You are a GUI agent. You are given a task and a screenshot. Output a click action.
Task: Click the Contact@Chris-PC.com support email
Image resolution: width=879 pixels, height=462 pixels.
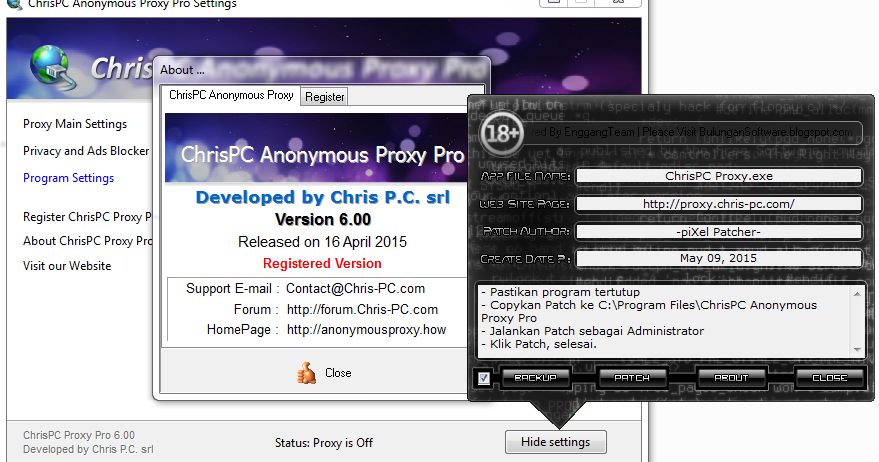(x=355, y=289)
